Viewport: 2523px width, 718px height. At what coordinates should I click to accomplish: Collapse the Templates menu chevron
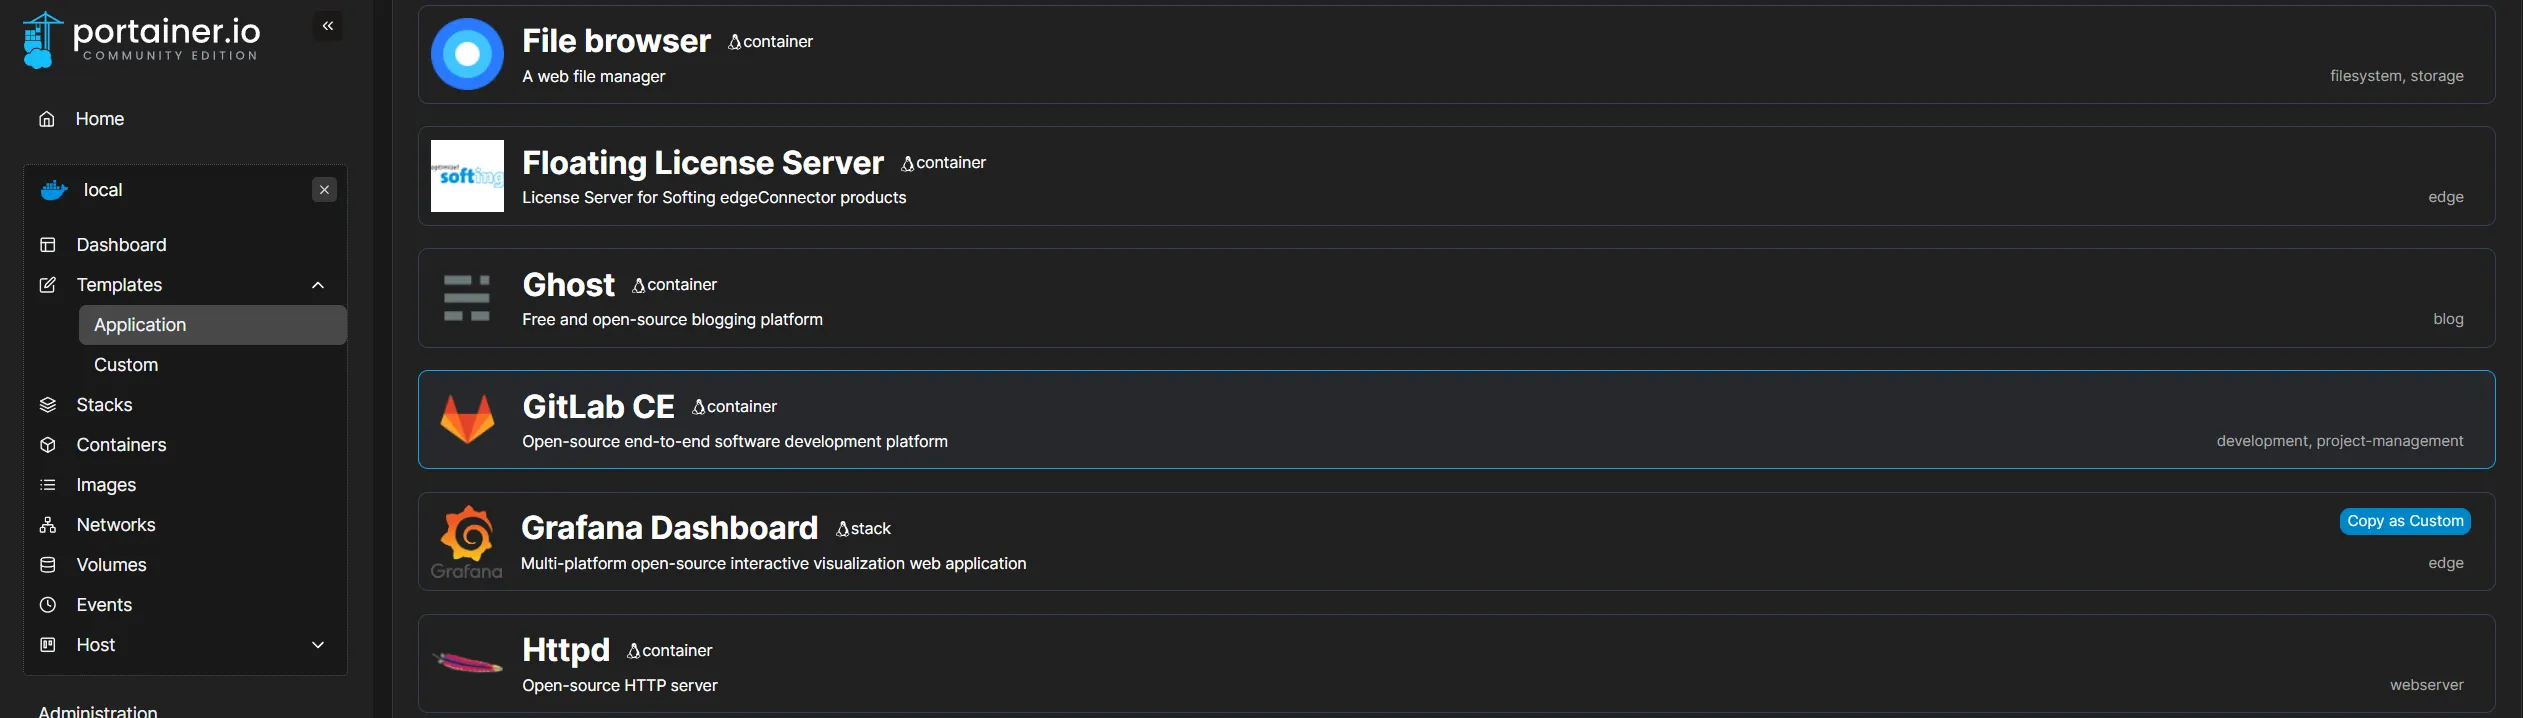pos(318,285)
